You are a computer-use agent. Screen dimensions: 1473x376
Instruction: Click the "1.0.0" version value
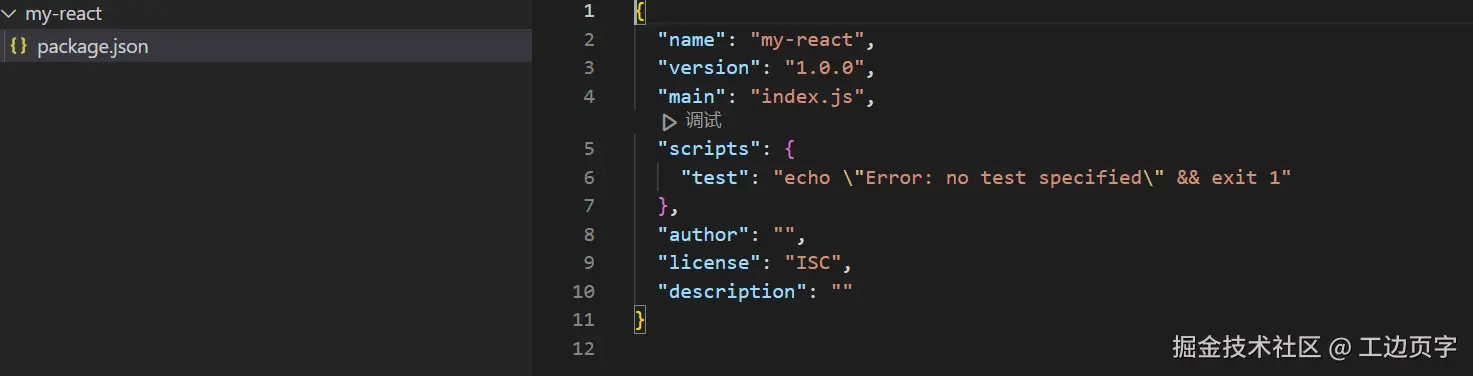click(825, 68)
